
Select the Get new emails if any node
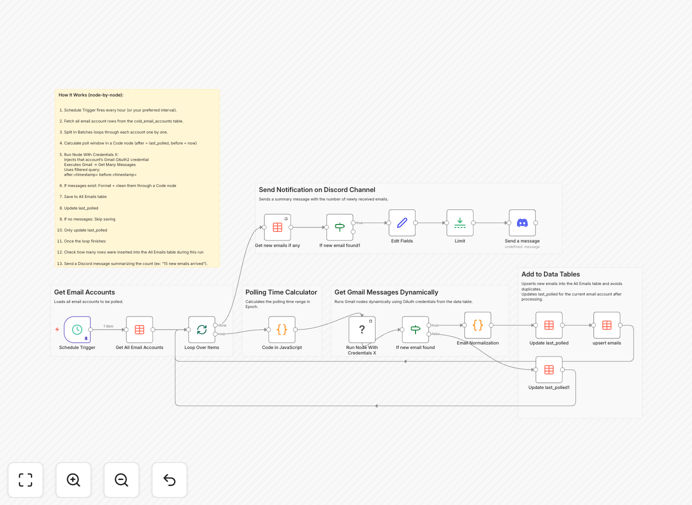[278, 227]
